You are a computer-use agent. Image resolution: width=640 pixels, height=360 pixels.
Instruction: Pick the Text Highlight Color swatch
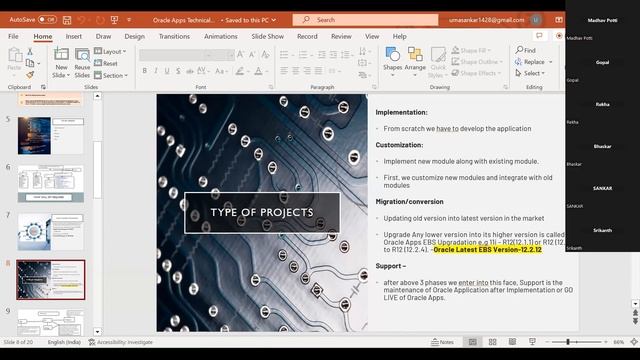[240, 71]
